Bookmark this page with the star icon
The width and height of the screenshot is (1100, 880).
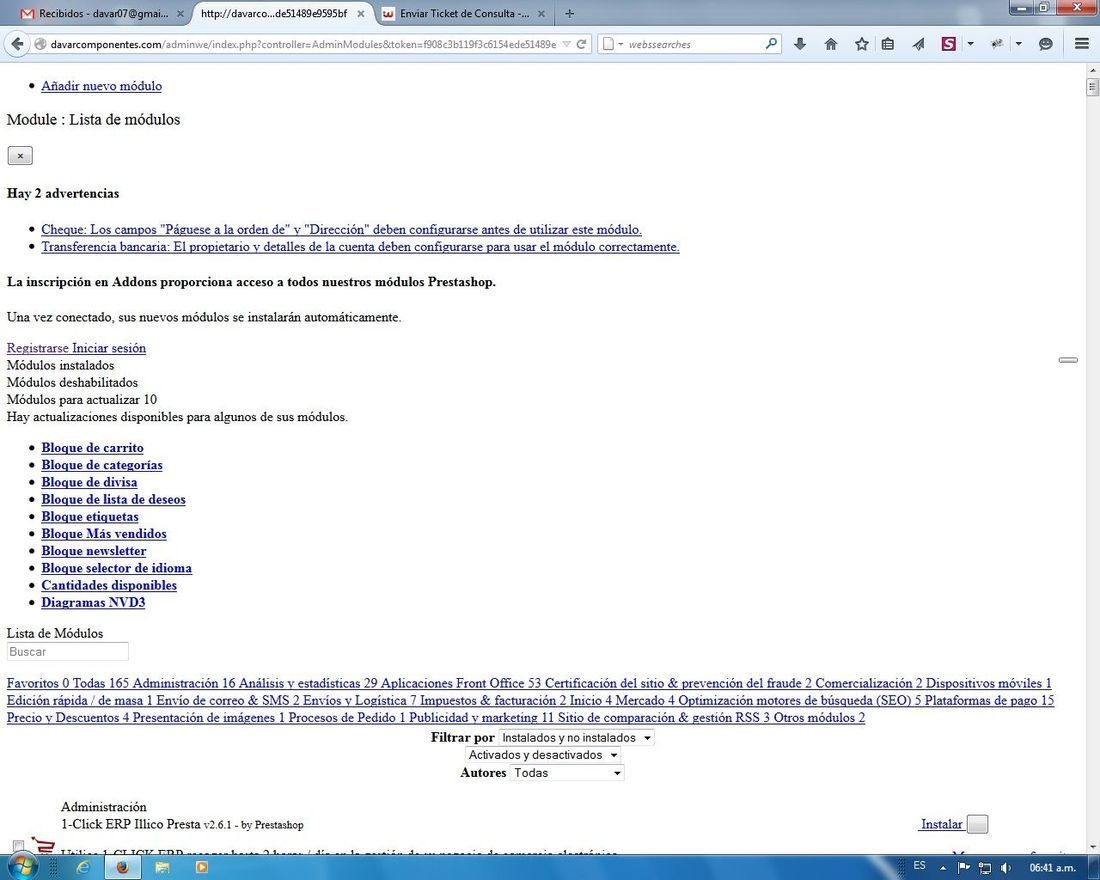tap(861, 44)
